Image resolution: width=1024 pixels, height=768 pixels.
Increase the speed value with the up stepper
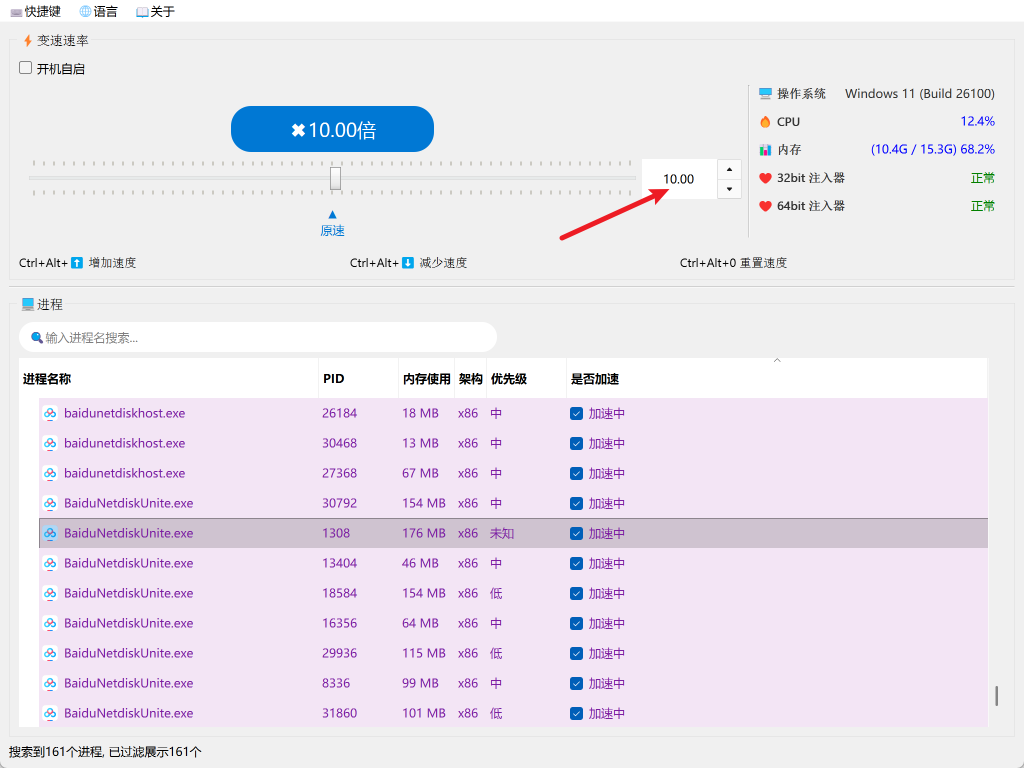(x=729, y=169)
